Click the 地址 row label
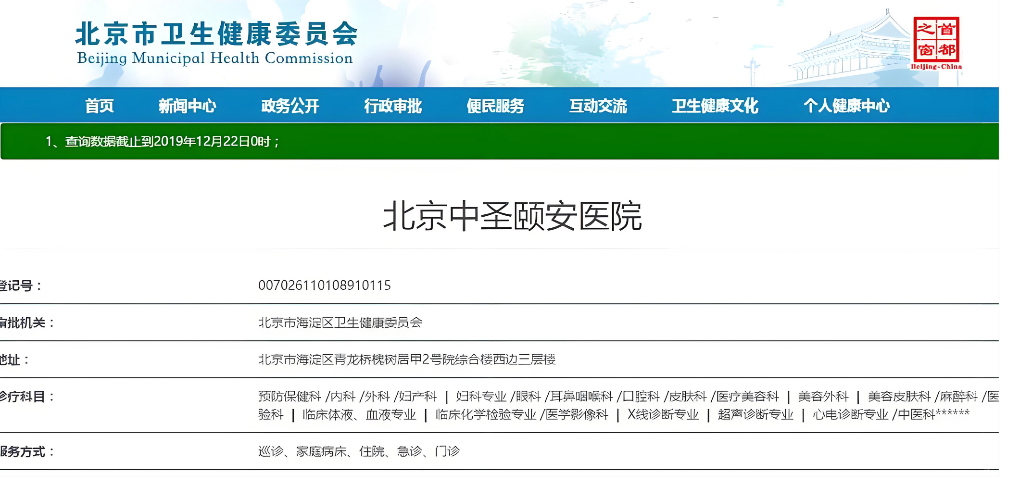Image resolution: width=1011 pixels, height=478 pixels. click(14, 359)
